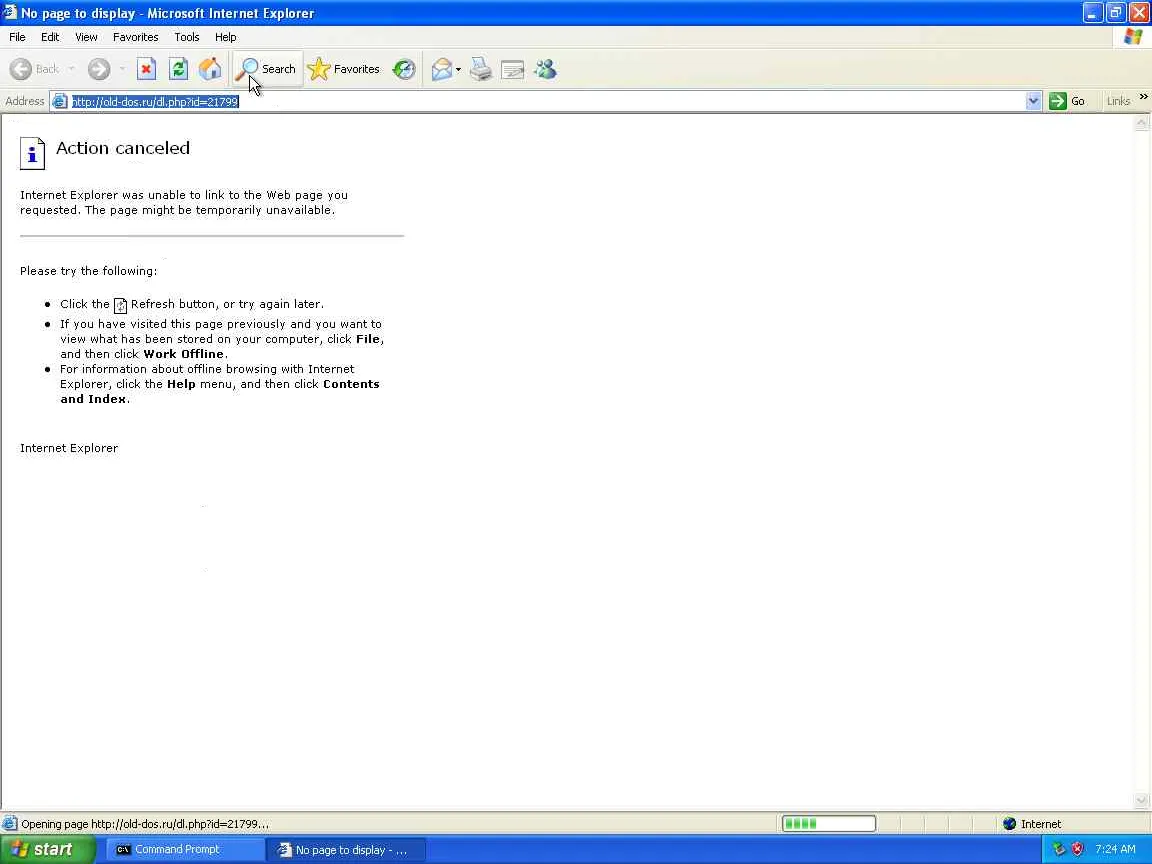Image resolution: width=1152 pixels, height=864 pixels.
Task: Click the Windows flag logo in the menu bar
Action: [1132, 37]
